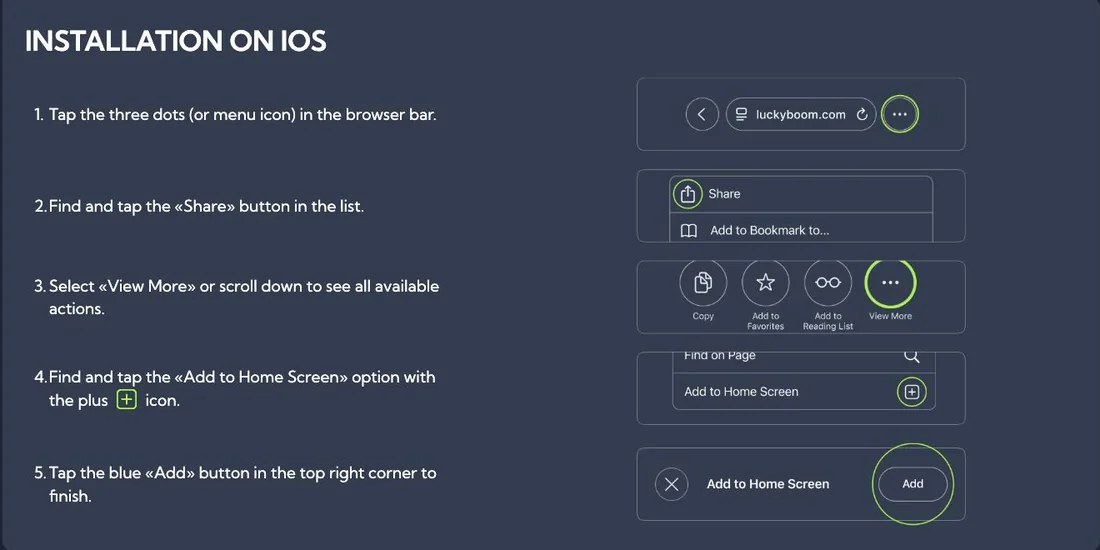Screen dimensions: 1100x550
Task: Click the Add to Bookmark book icon
Action: coord(689,231)
